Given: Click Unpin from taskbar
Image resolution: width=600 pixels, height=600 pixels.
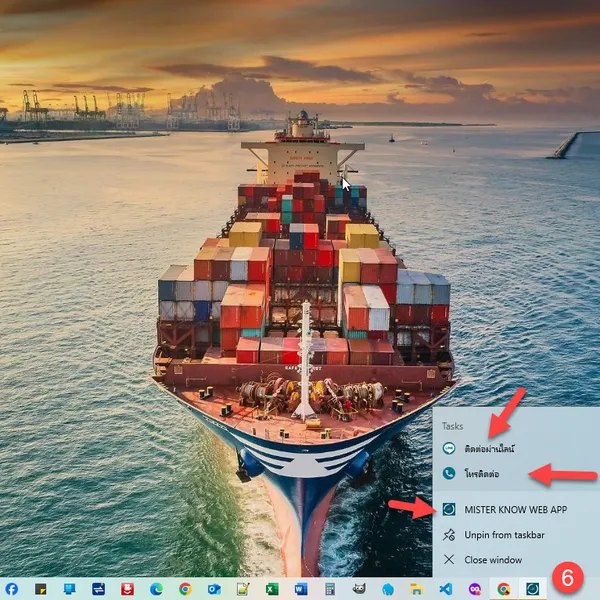Looking at the screenshot, I should [x=507, y=534].
